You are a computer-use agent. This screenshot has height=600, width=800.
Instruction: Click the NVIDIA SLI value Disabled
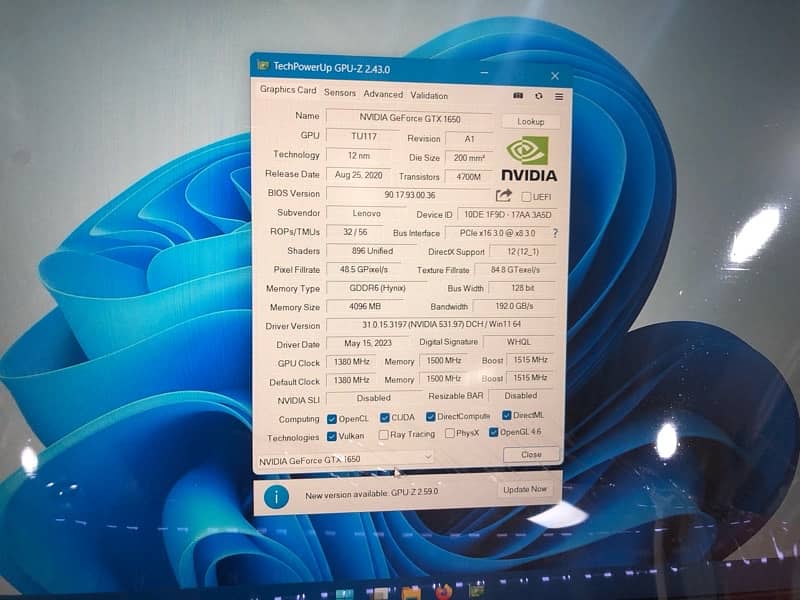click(x=373, y=398)
